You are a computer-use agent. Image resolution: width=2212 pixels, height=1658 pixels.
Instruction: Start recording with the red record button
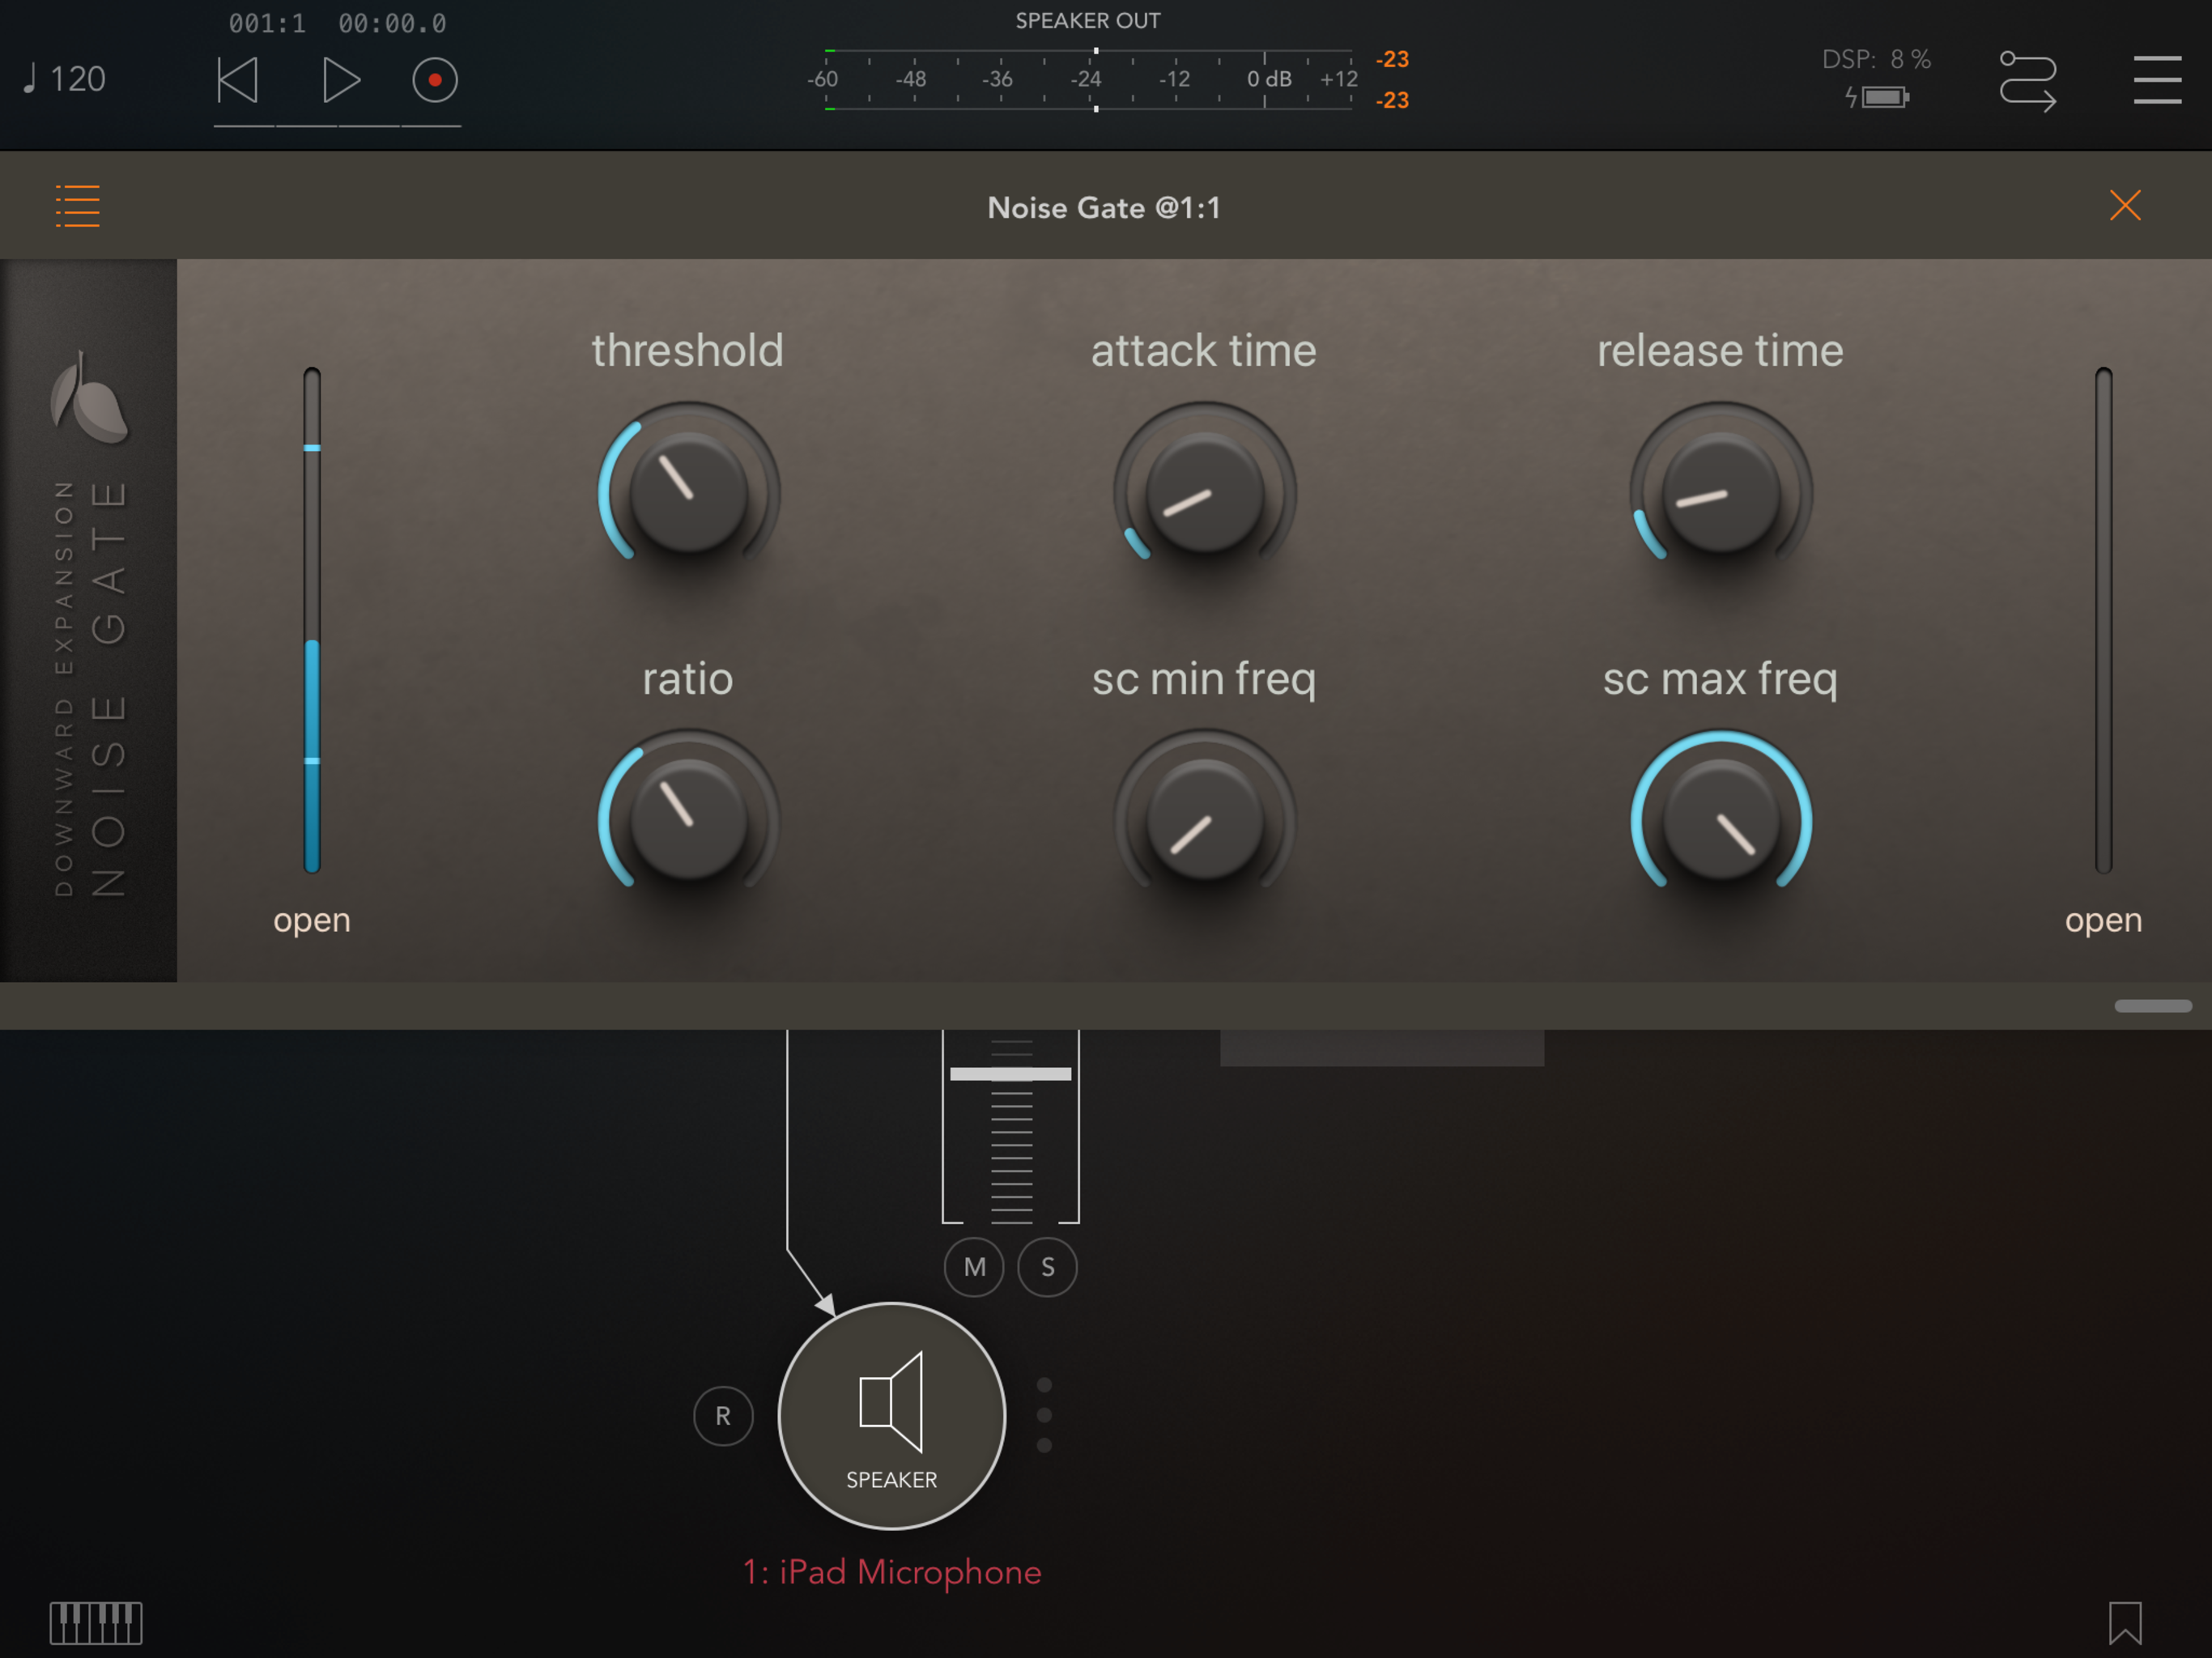(x=435, y=80)
